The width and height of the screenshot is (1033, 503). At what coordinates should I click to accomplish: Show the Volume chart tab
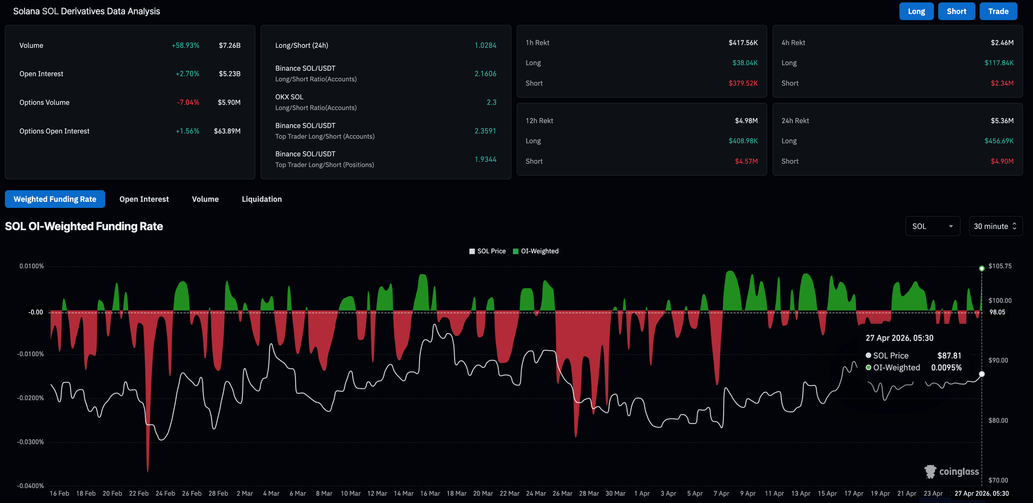pyautogui.click(x=205, y=199)
